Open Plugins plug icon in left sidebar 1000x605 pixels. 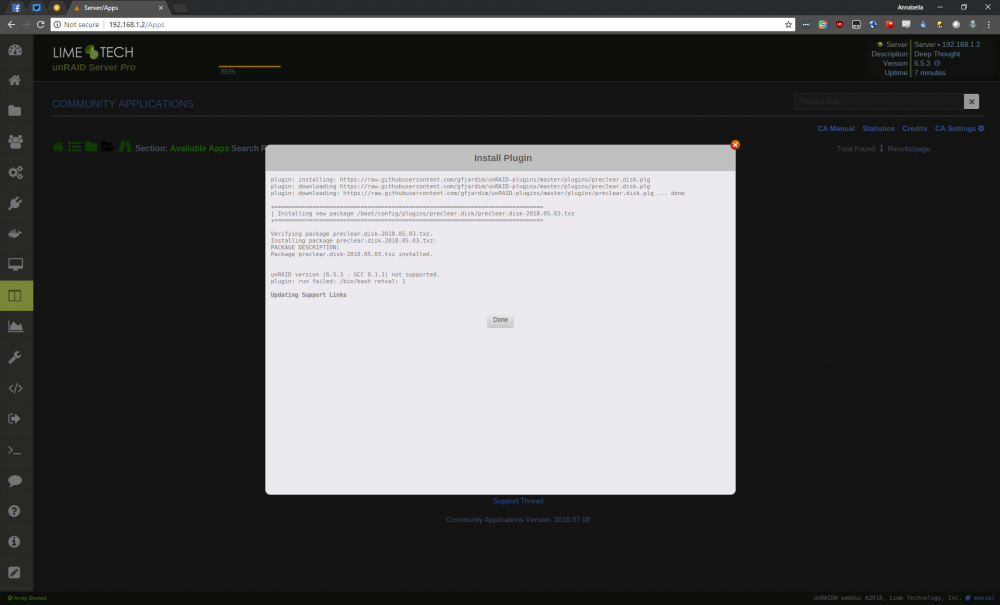tap(15, 203)
